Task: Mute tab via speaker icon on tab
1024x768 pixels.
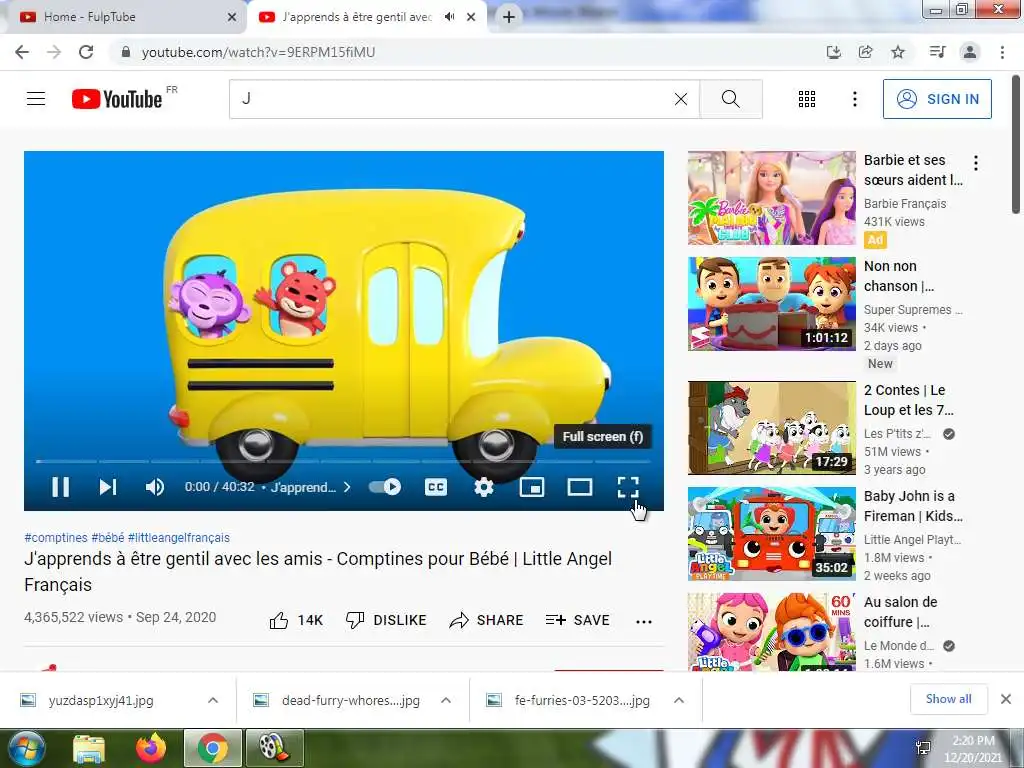Action: pos(449,17)
